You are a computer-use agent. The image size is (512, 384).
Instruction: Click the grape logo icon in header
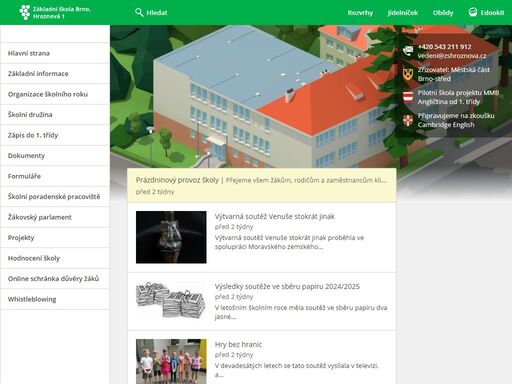[25, 12]
